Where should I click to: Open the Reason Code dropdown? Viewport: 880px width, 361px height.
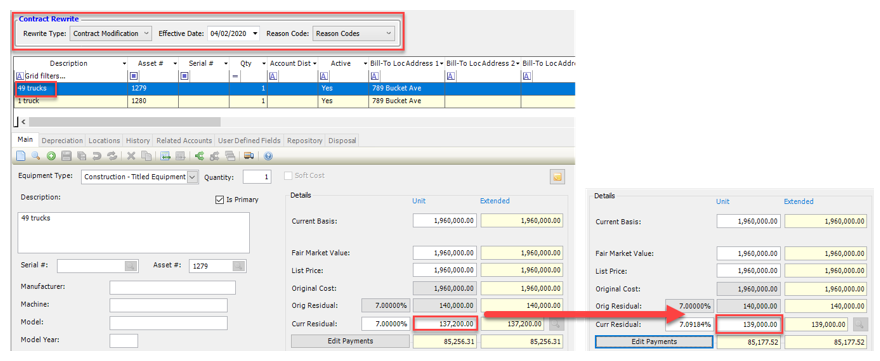pyautogui.click(x=389, y=34)
